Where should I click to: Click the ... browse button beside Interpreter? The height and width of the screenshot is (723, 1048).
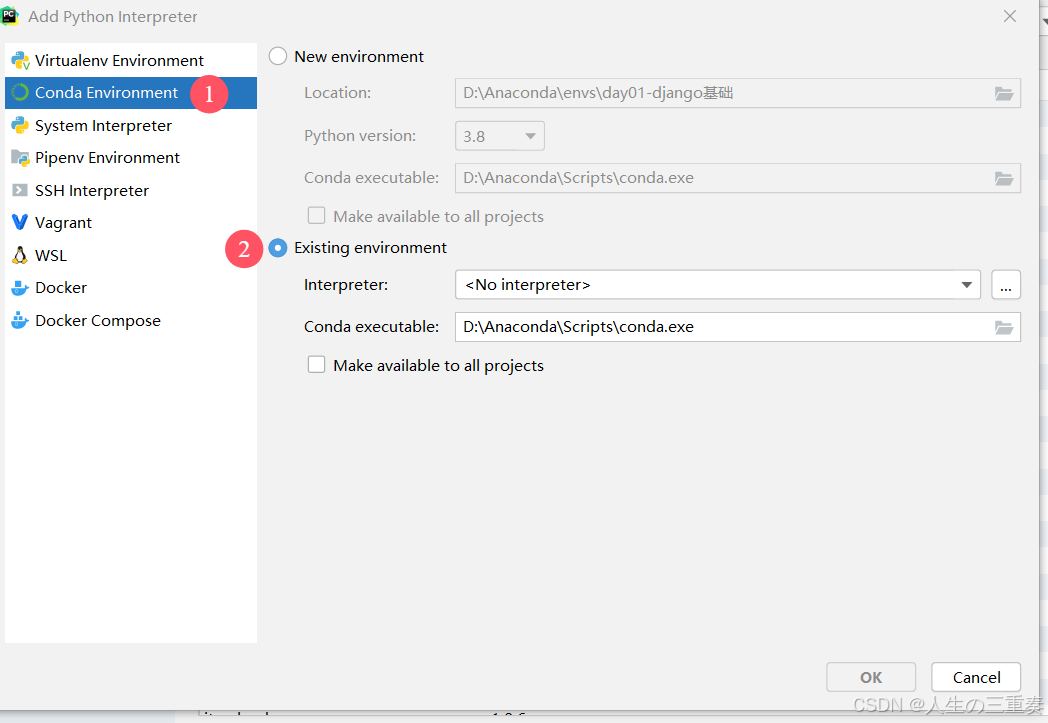tap(1006, 285)
